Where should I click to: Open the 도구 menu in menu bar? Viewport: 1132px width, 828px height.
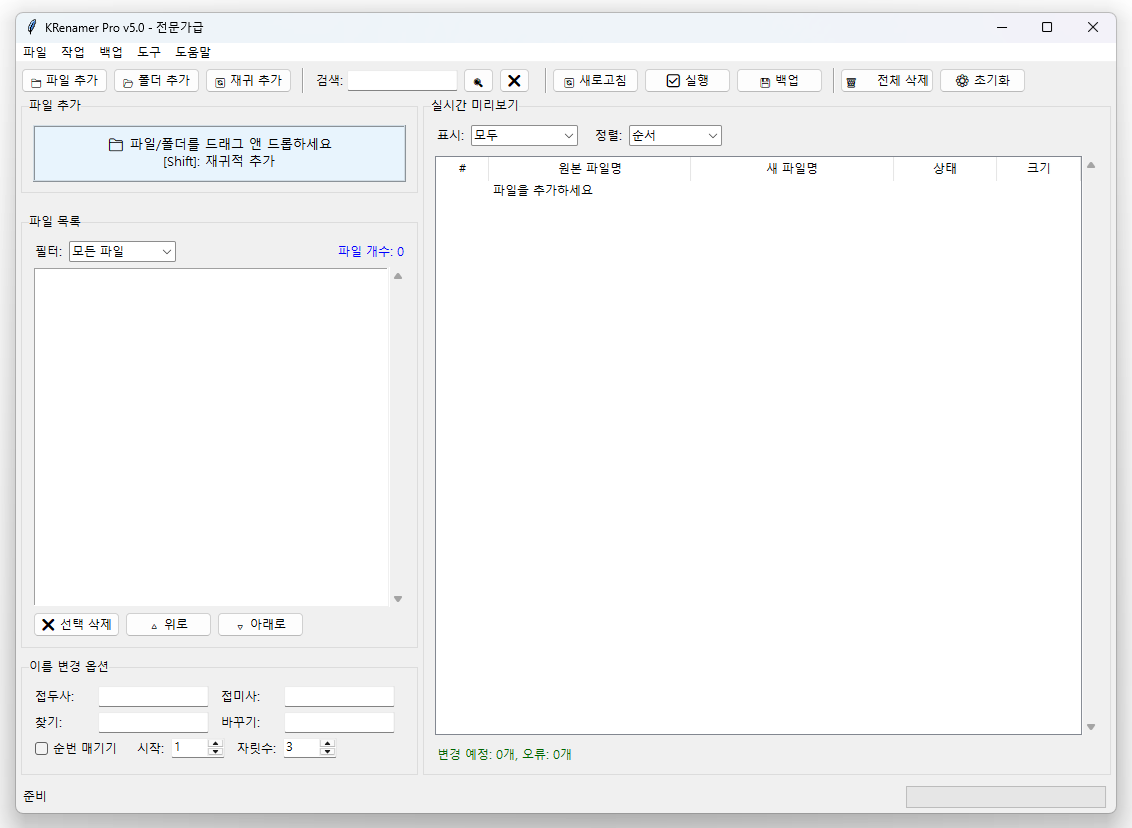coord(149,51)
